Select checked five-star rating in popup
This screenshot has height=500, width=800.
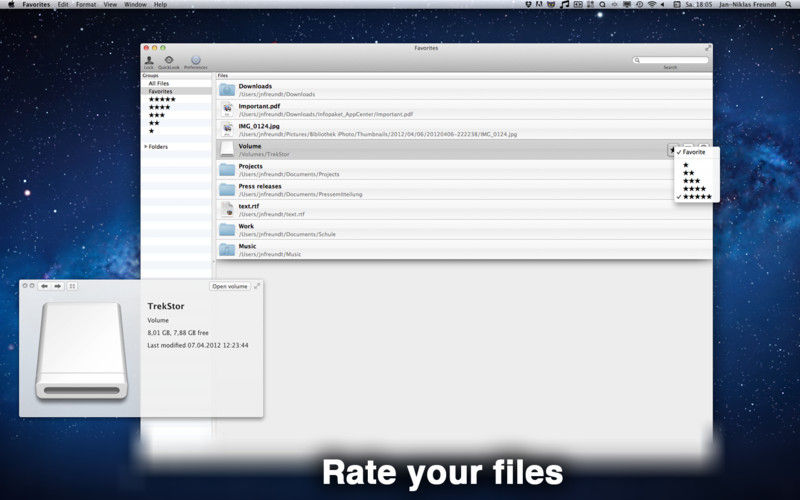[697, 197]
